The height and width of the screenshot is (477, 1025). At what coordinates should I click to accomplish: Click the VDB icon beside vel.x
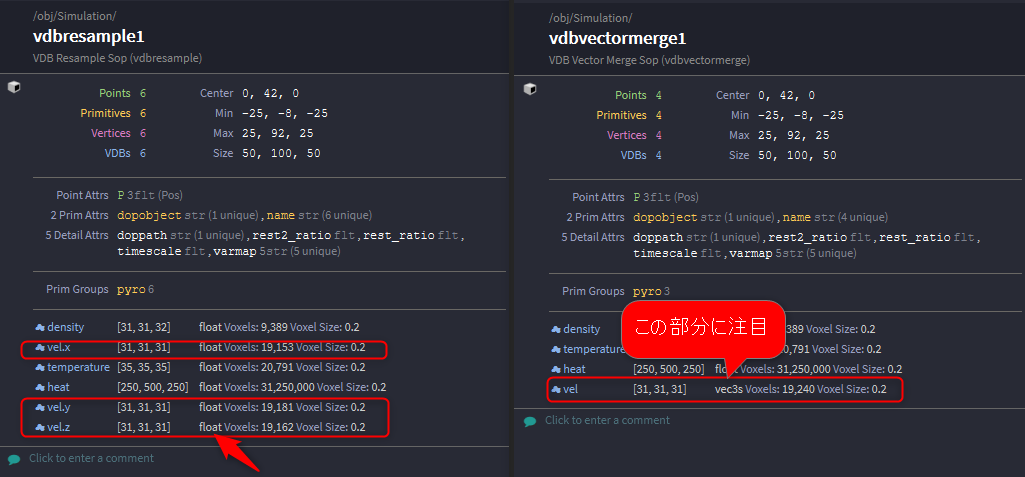click(39, 348)
